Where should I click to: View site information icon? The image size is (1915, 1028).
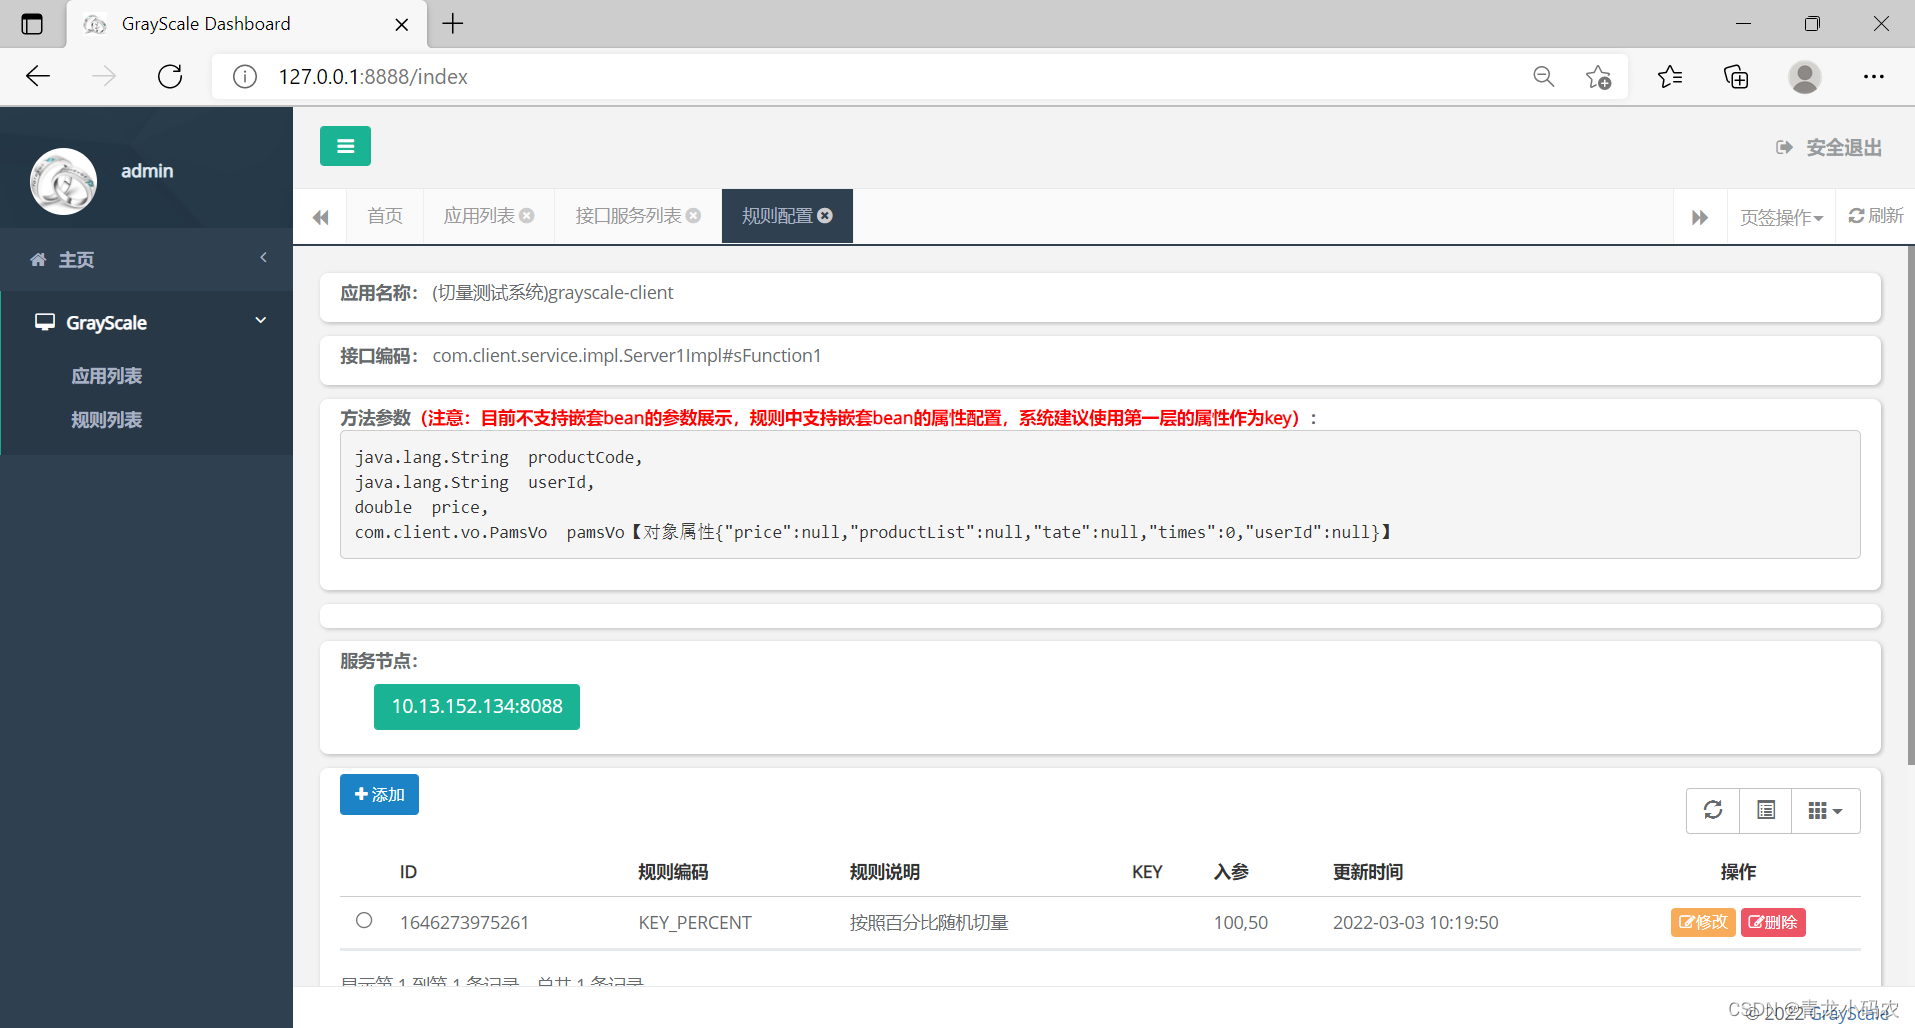tap(245, 77)
